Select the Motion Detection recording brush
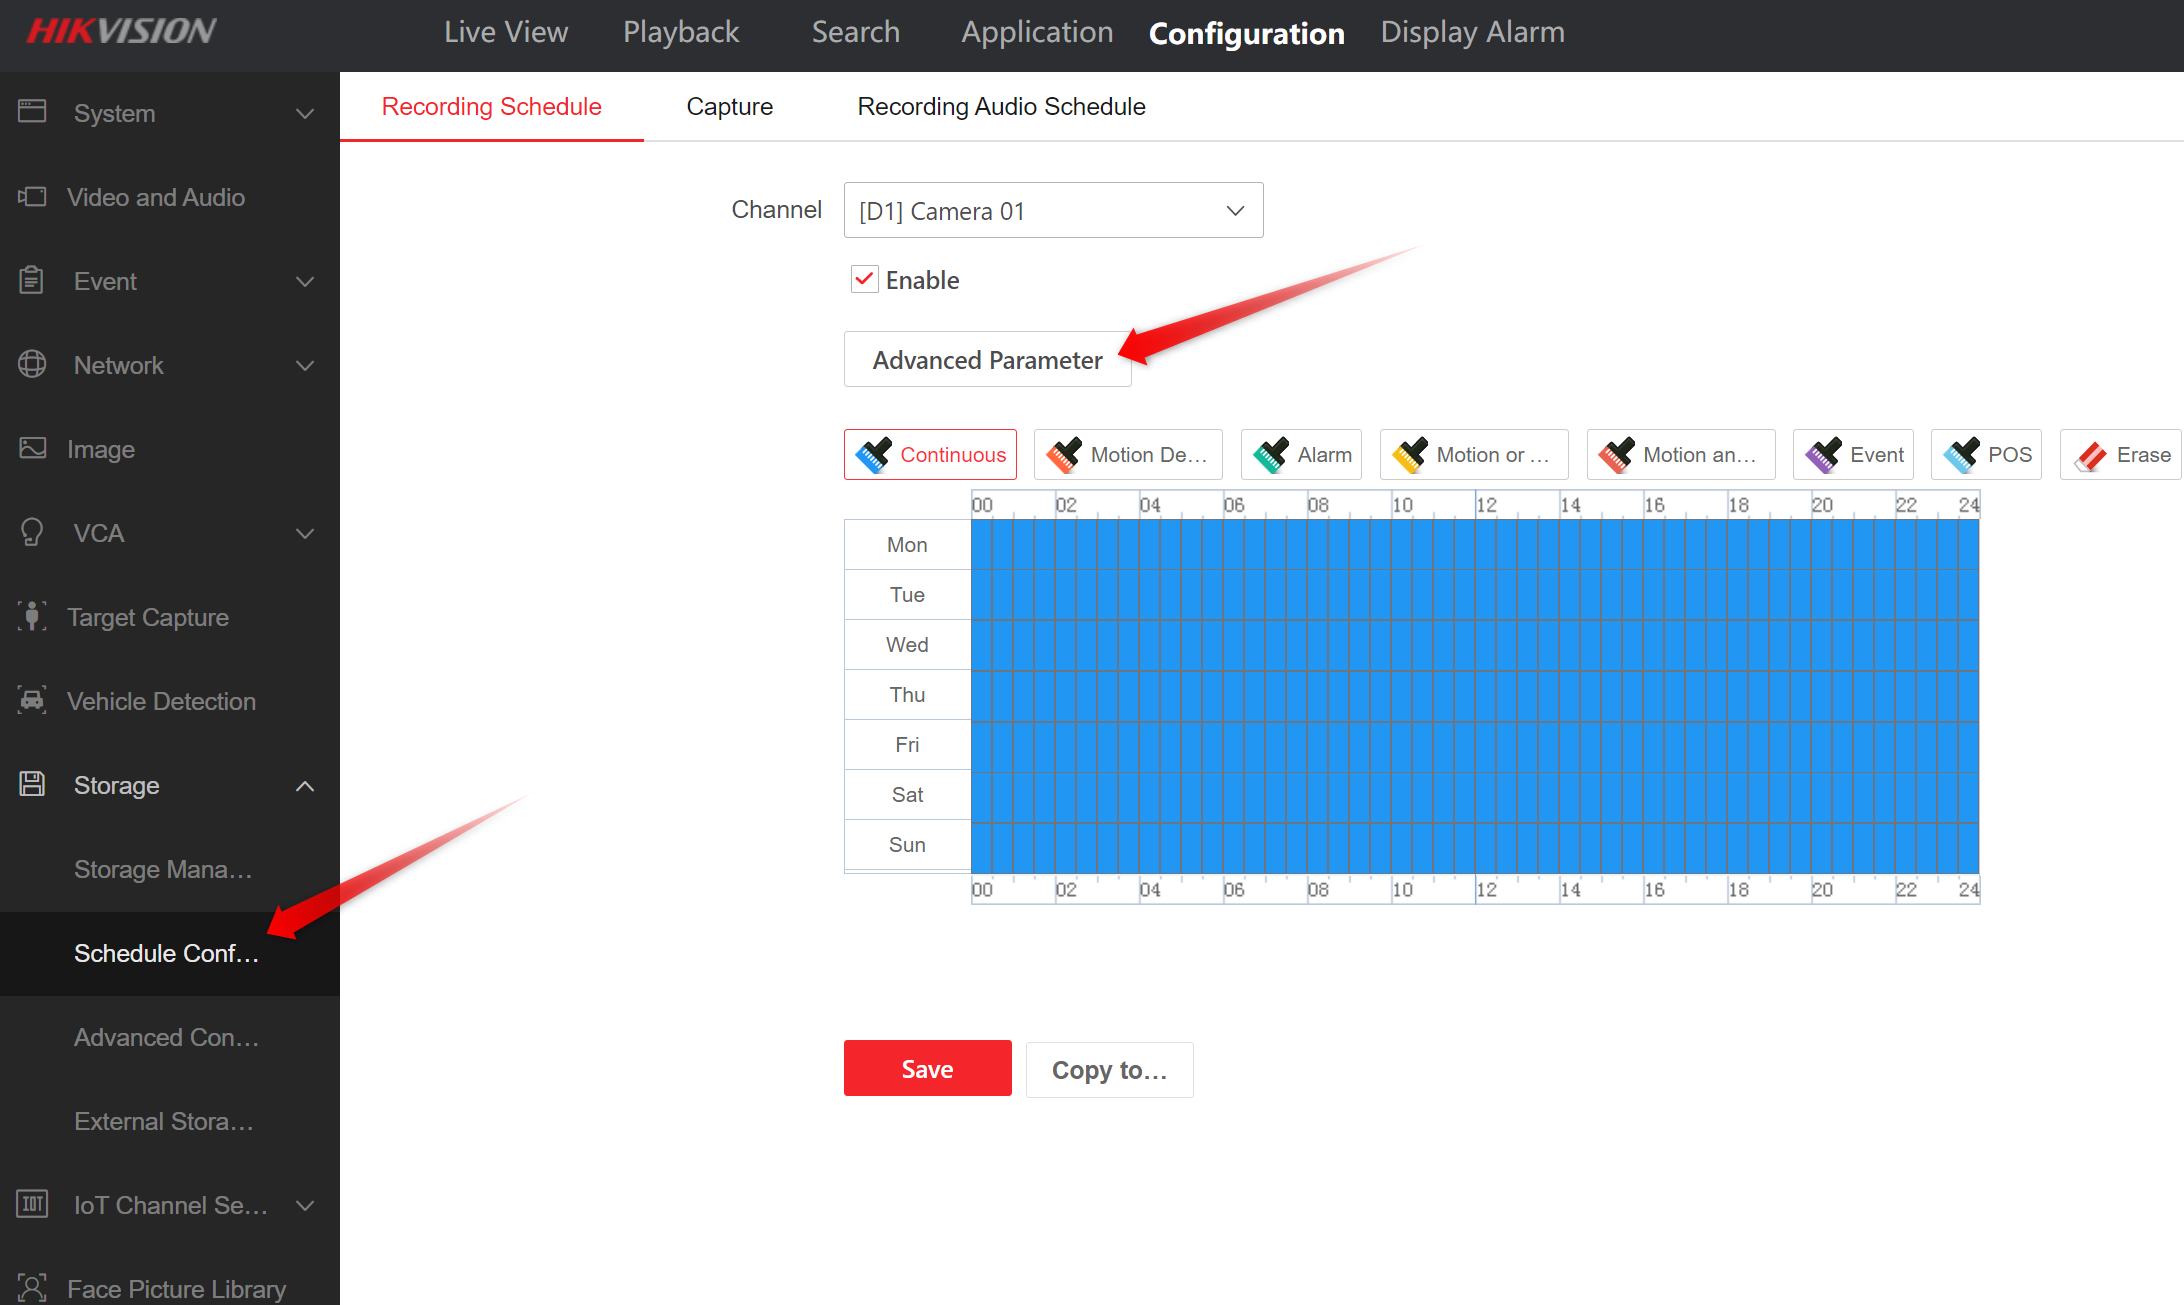The width and height of the screenshot is (2184, 1305). (x=1128, y=455)
